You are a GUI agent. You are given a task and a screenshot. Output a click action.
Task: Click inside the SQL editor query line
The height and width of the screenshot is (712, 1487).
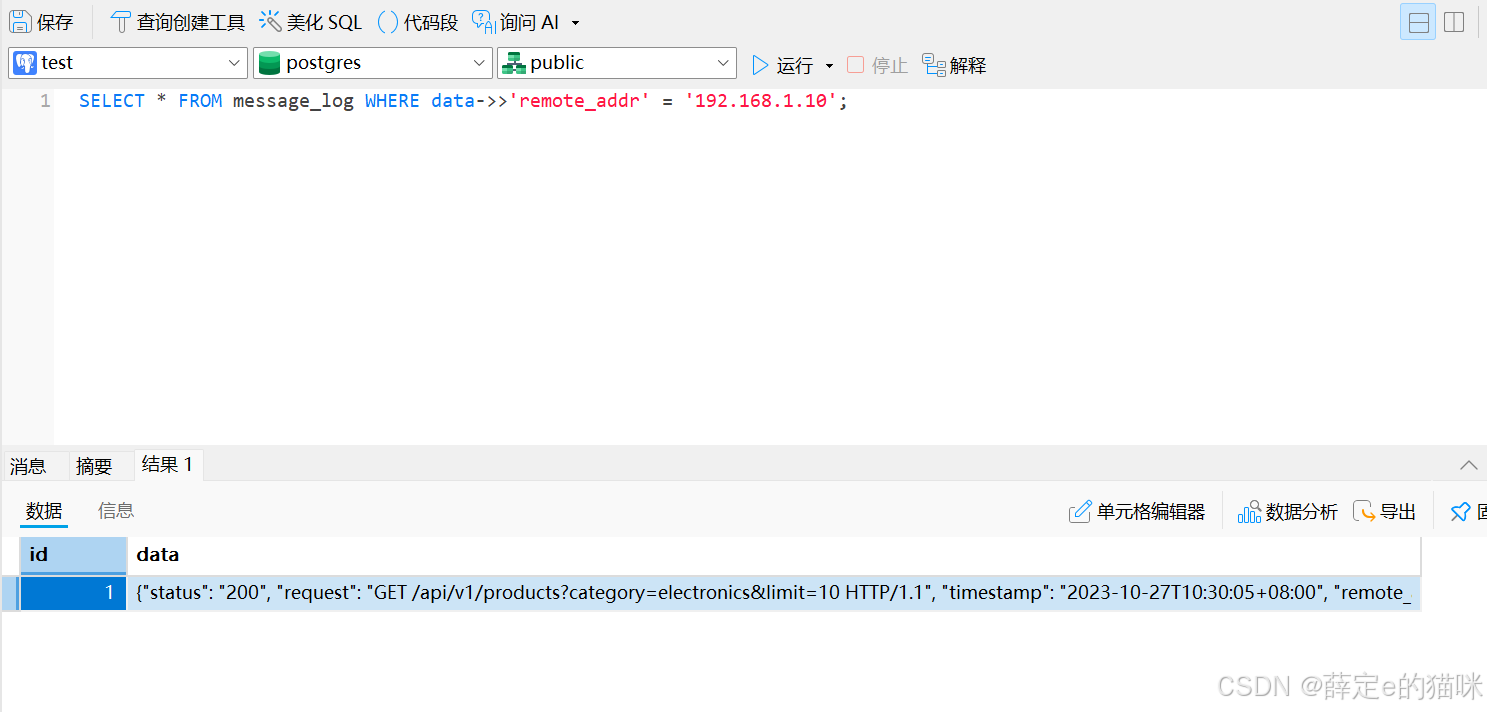tap(463, 101)
